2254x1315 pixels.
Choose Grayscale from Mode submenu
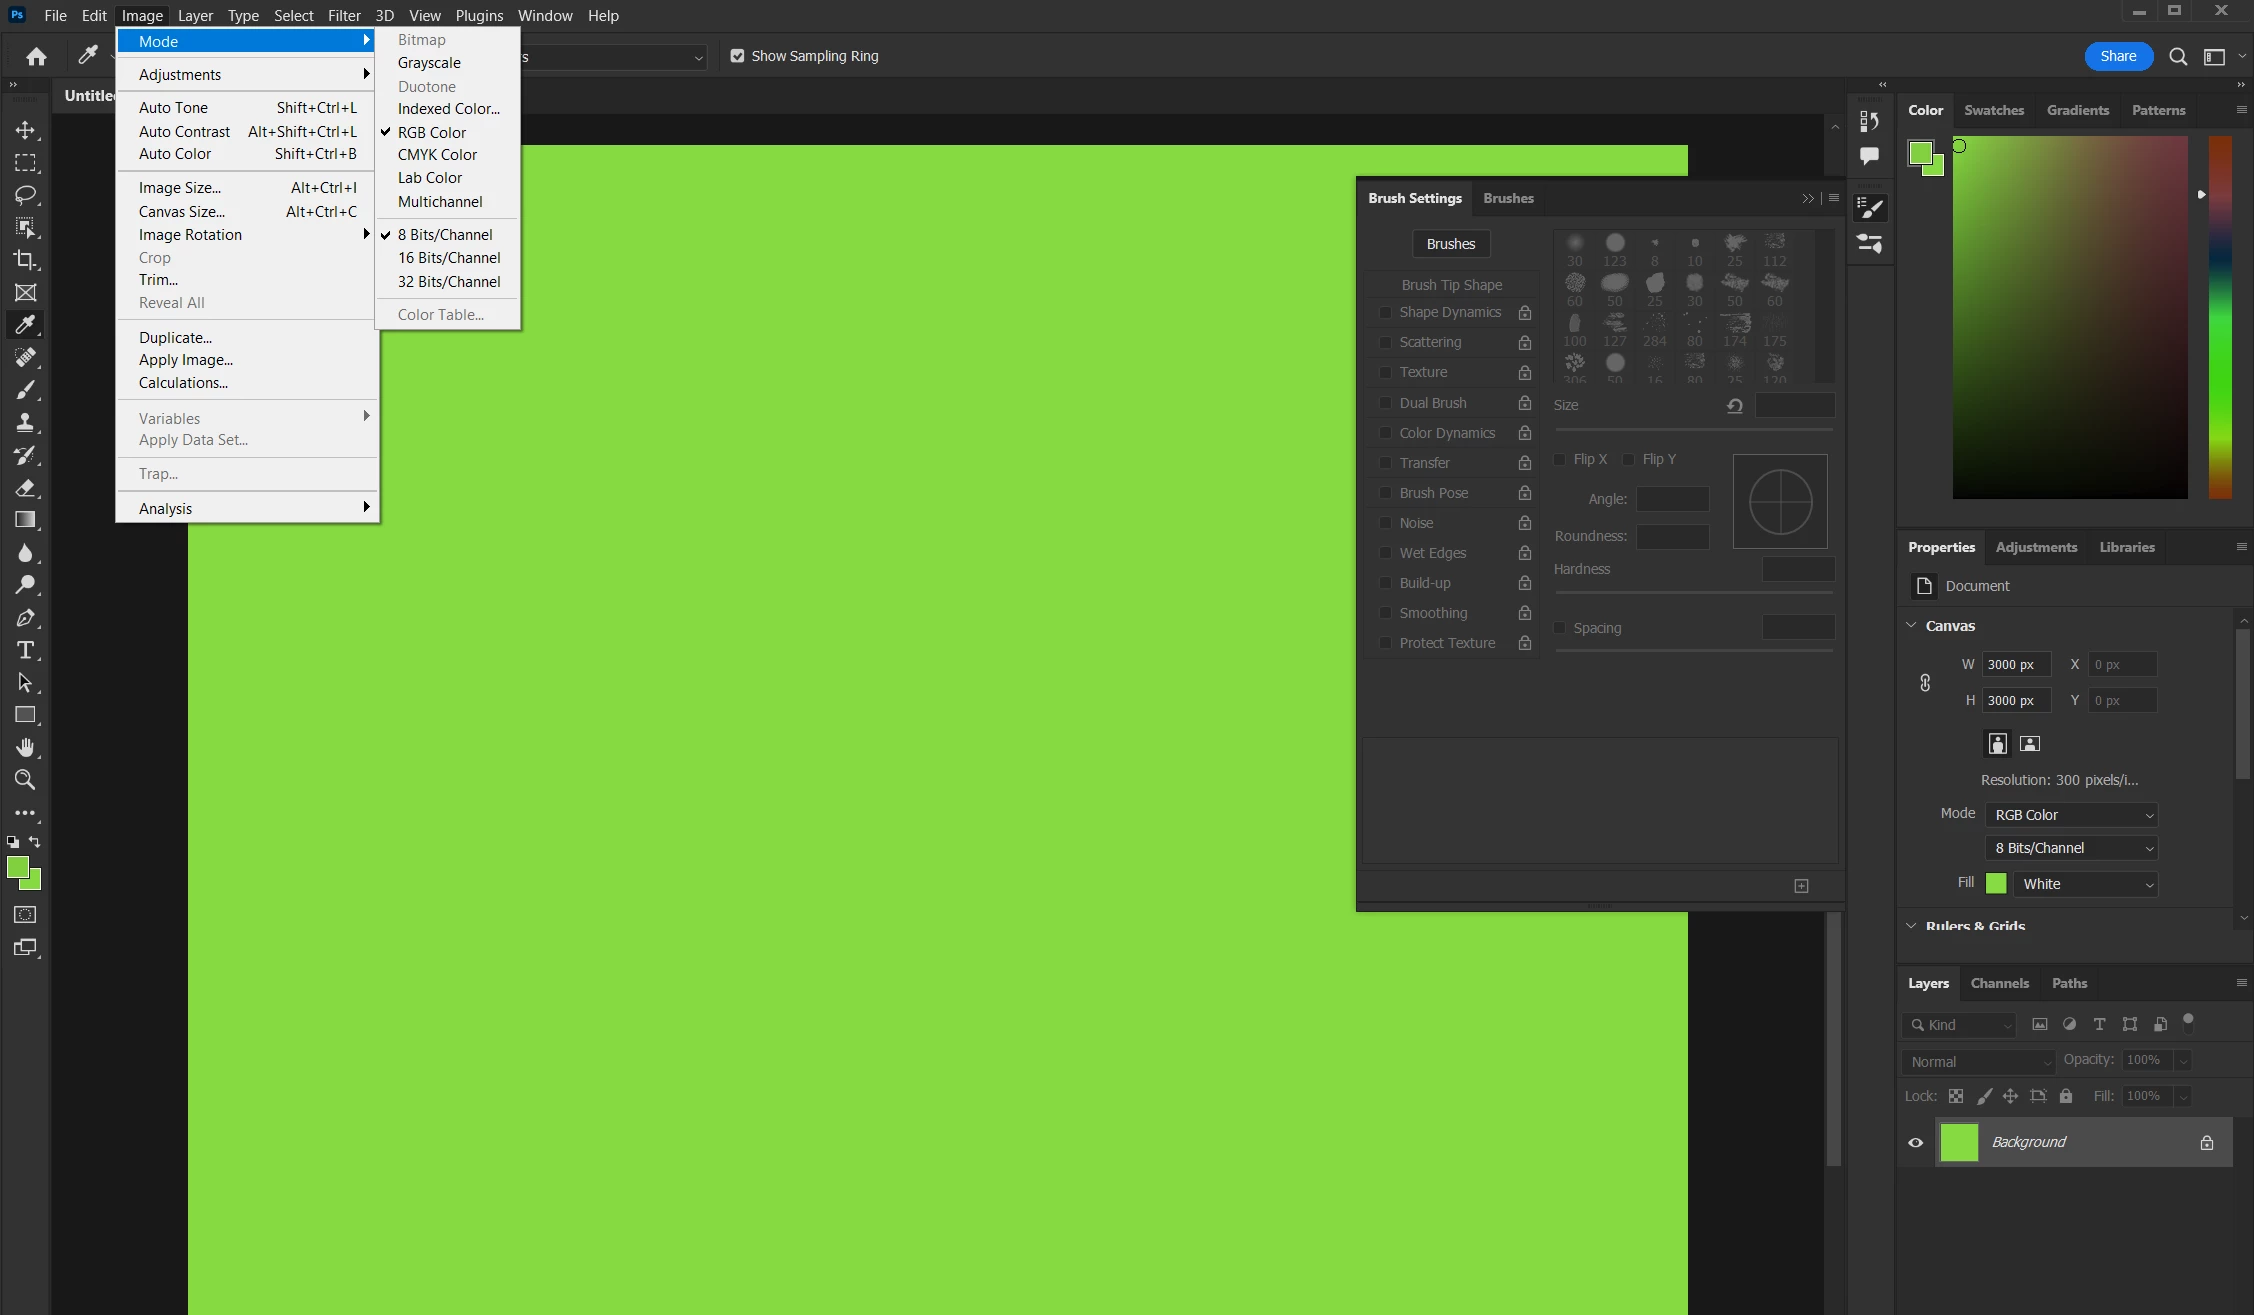(x=429, y=63)
